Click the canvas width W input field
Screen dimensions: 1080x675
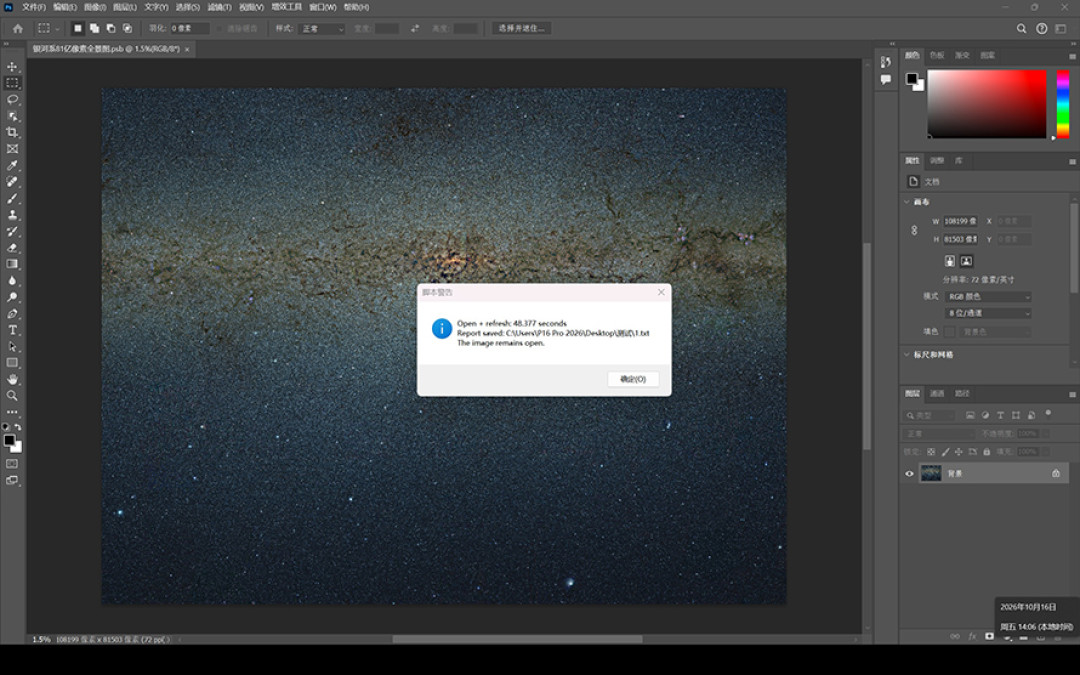[961, 222]
